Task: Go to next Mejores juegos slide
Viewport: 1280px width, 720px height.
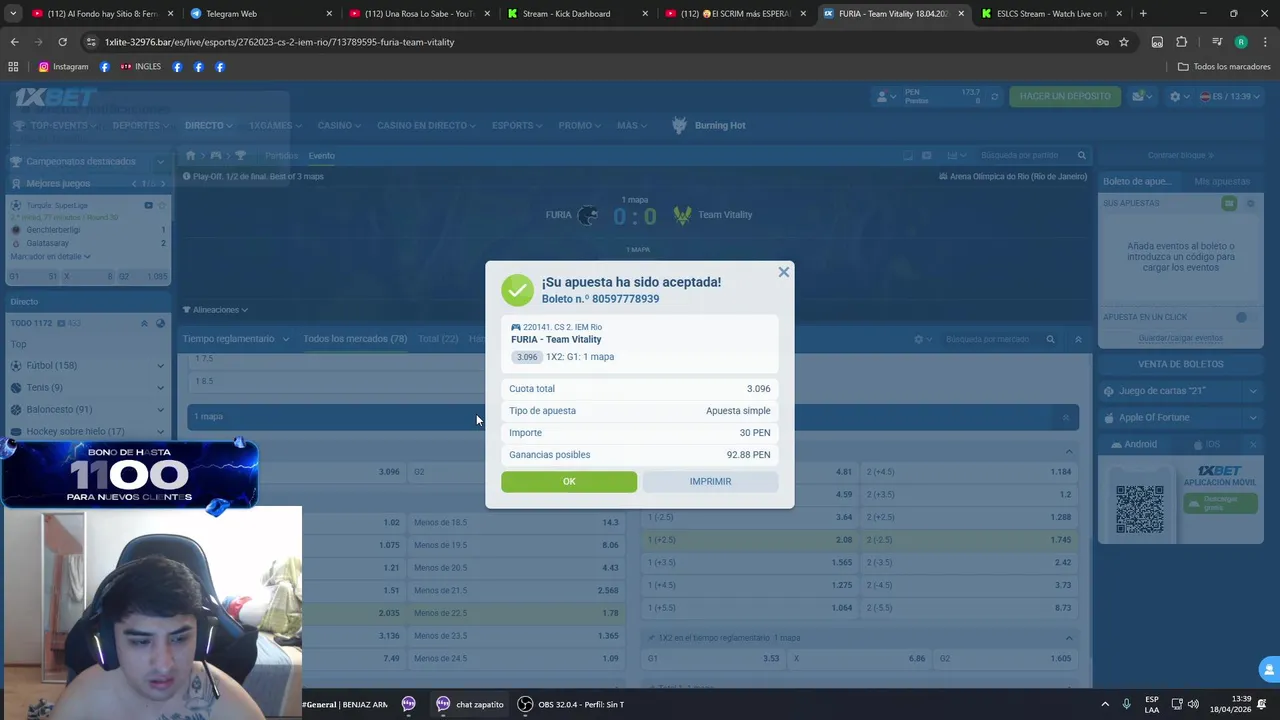Action: (x=163, y=184)
